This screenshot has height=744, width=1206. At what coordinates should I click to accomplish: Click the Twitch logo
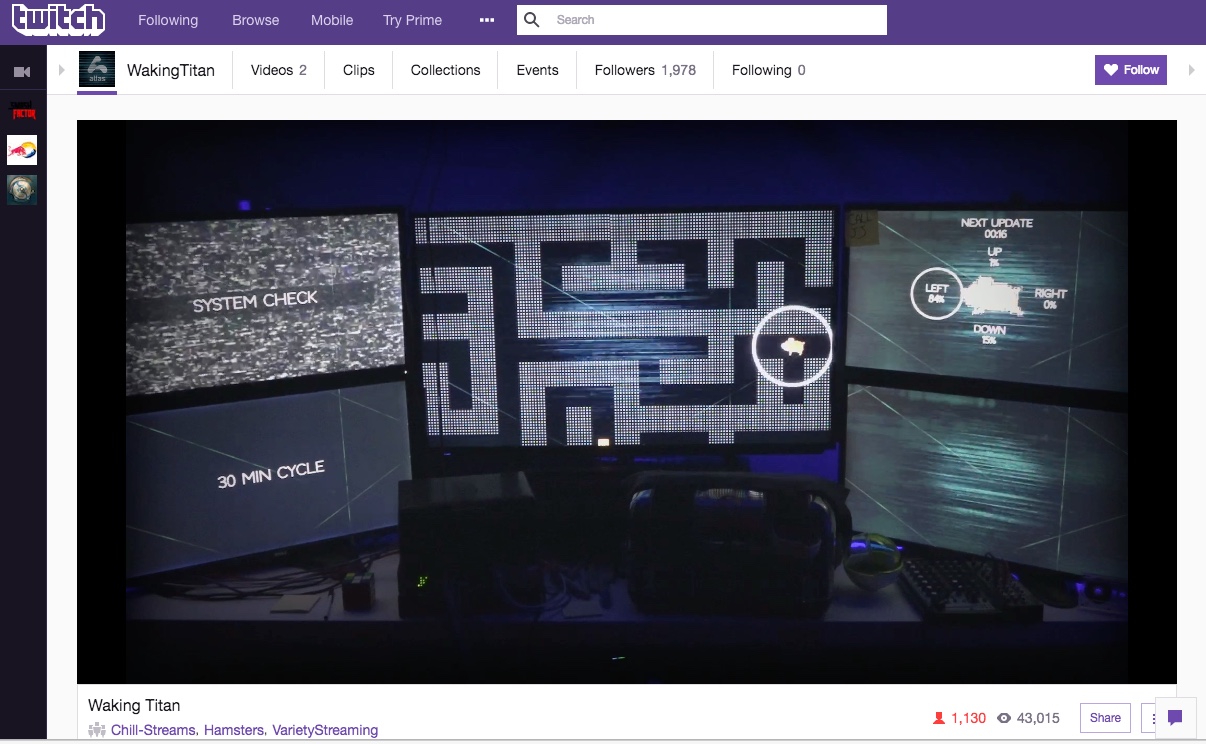tap(58, 20)
